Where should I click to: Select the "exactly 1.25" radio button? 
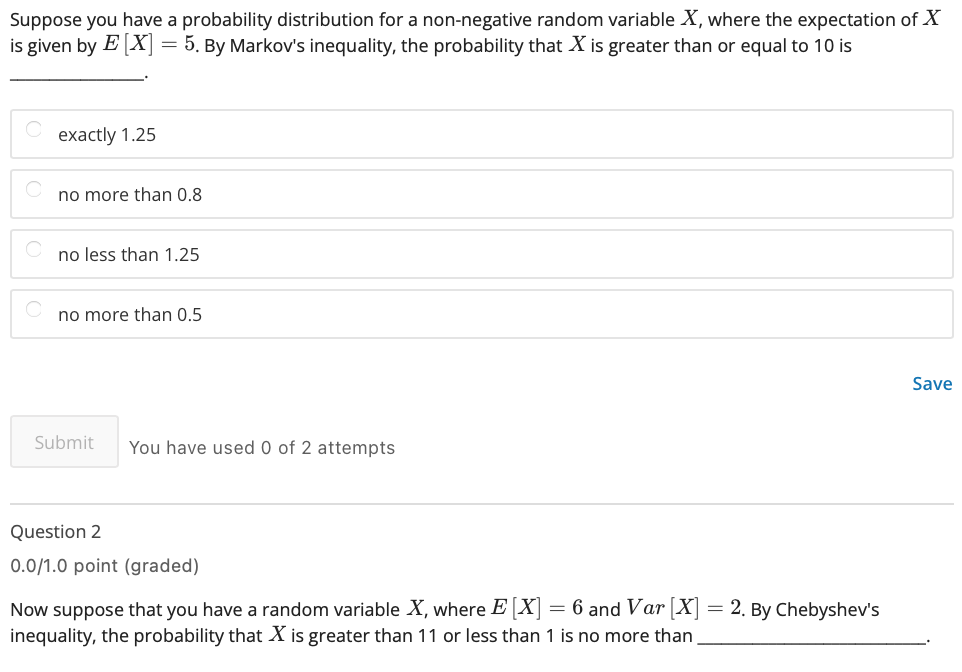(32, 130)
